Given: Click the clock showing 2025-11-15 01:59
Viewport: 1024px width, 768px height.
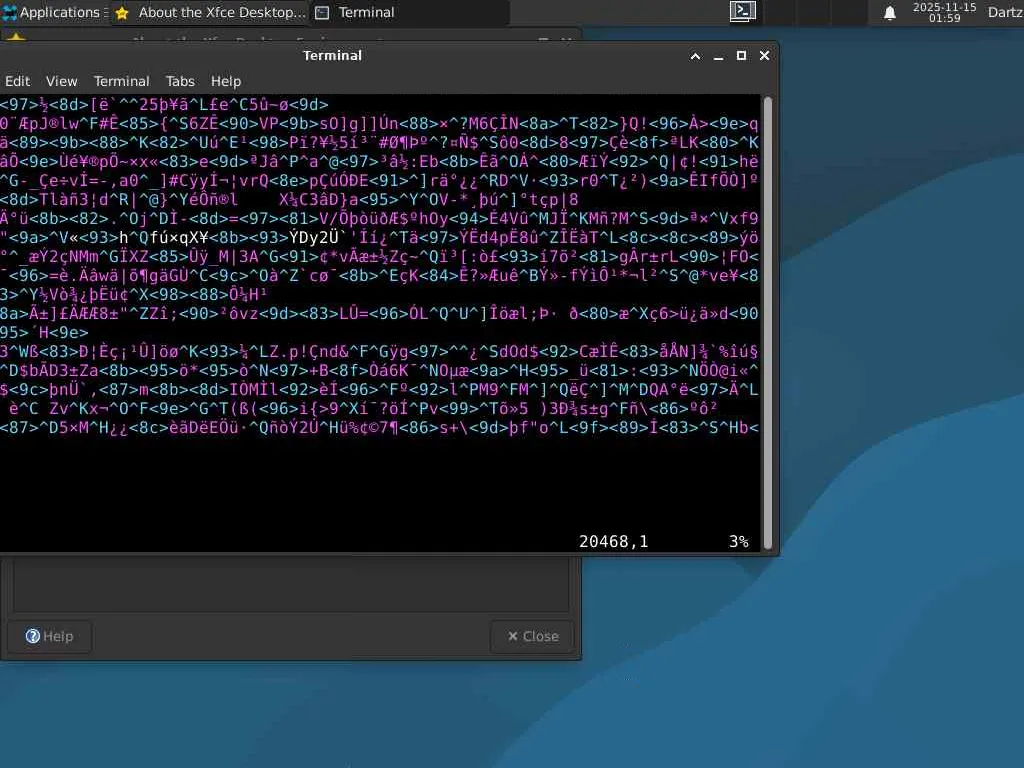Looking at the screenshot, I should 944,12.
